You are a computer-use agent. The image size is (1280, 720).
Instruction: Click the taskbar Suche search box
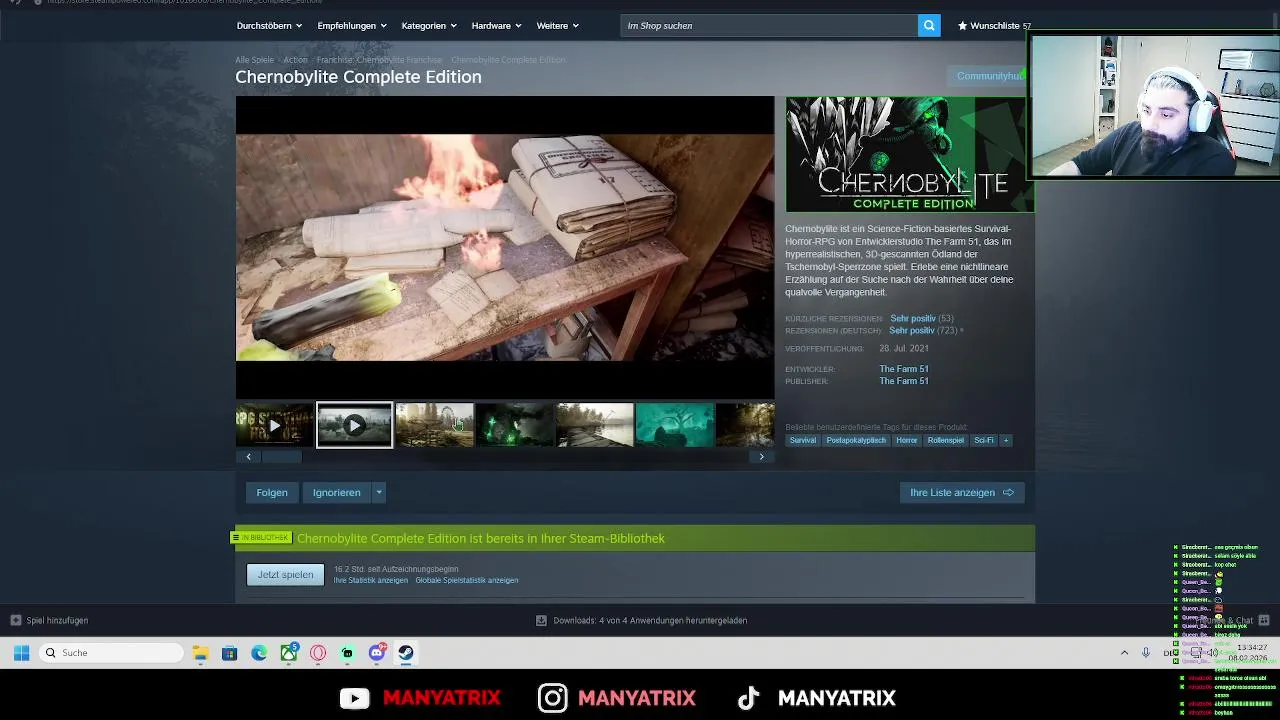point(112,653)
